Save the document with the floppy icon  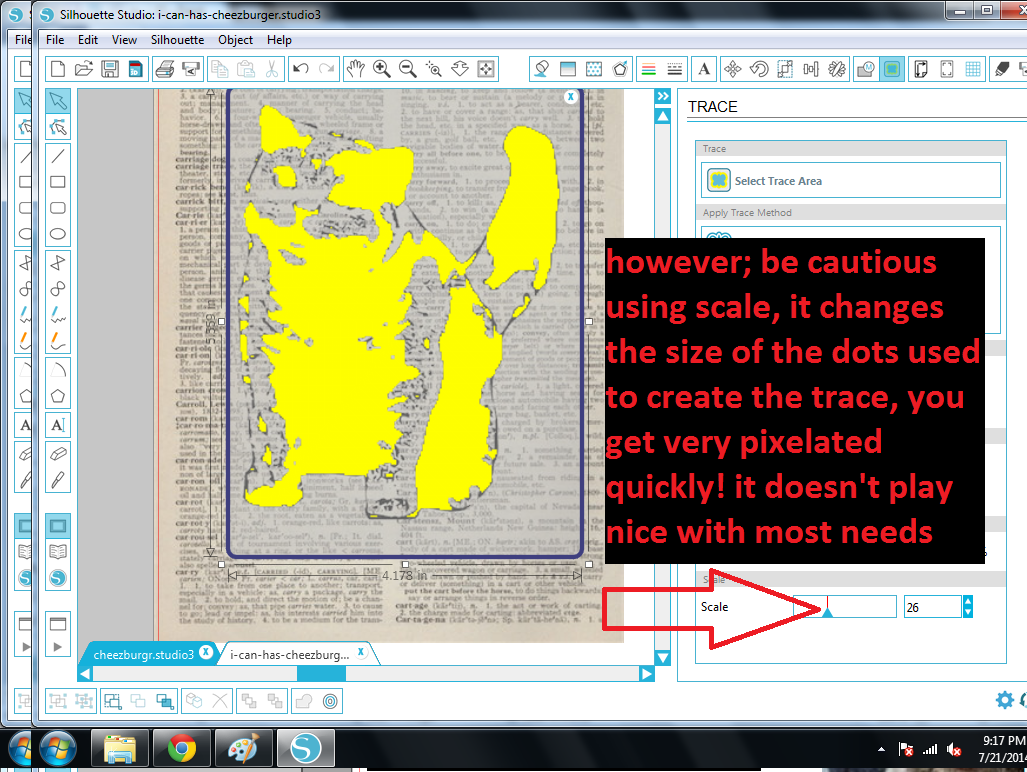109,69
